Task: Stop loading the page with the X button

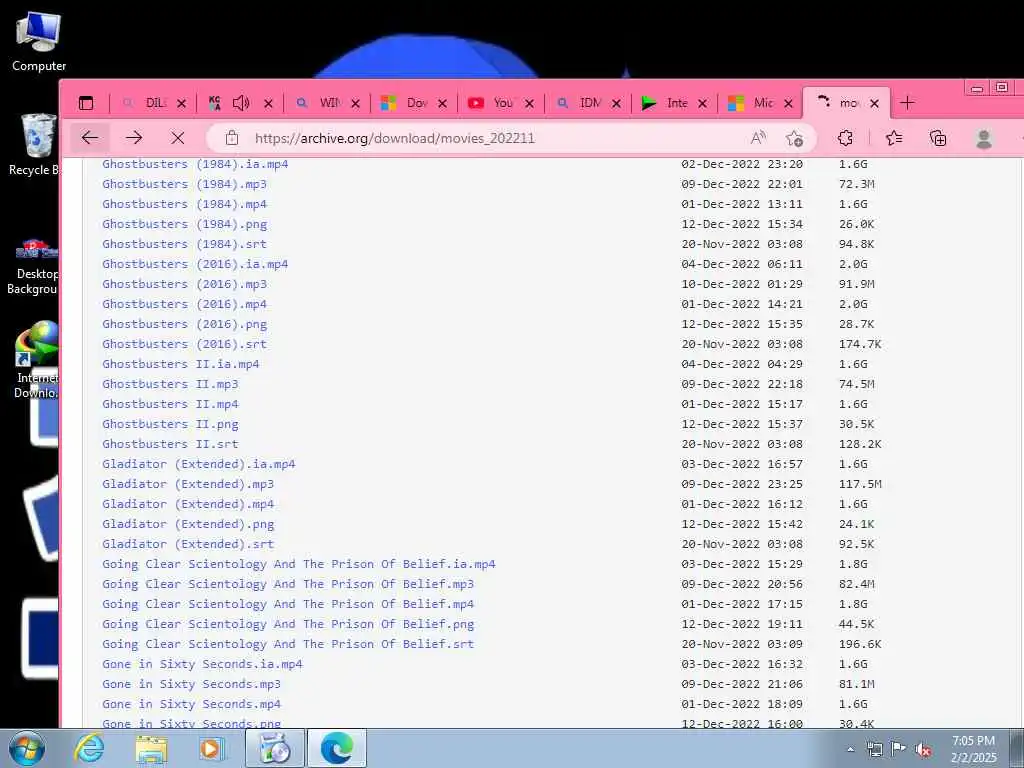Action: point(178,138)
